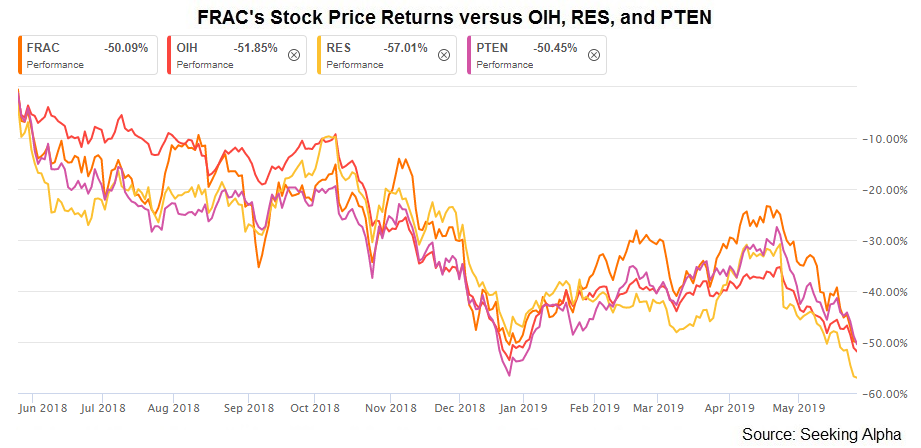
Task: Click the -50.00% y-axis label
Action: pyautogui.click(x=885, y=342)
